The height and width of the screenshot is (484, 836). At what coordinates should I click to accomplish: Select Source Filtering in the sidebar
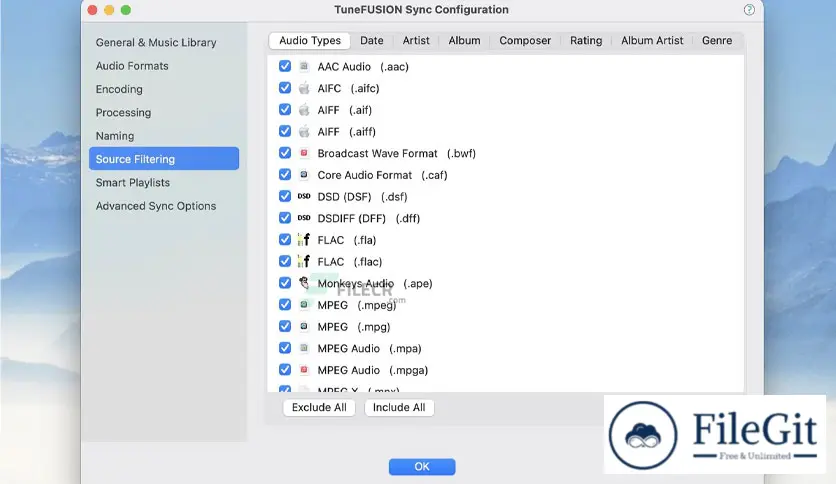click(x=164, y=159)
